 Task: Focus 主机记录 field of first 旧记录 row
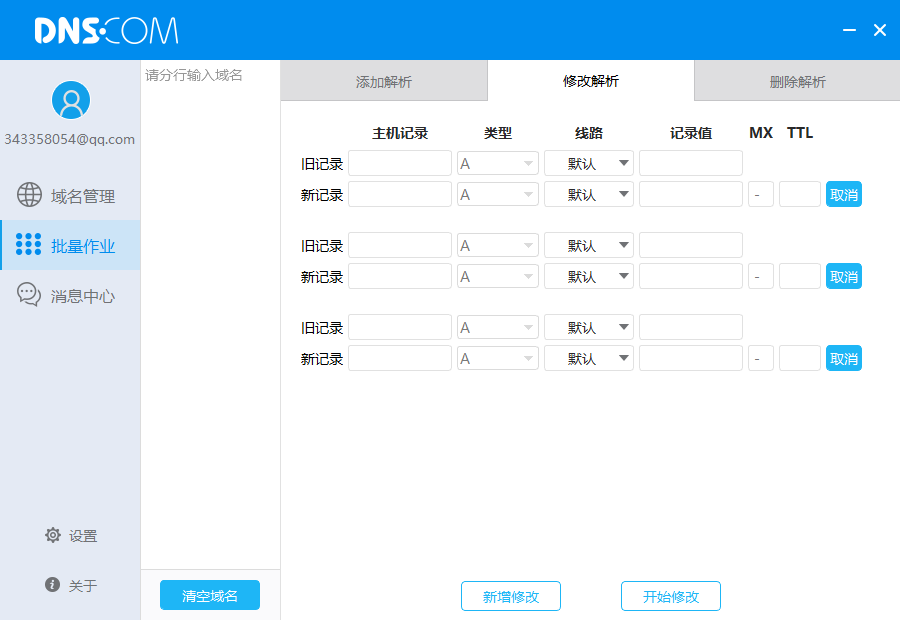pyautogui.click(x=400, y=164)
